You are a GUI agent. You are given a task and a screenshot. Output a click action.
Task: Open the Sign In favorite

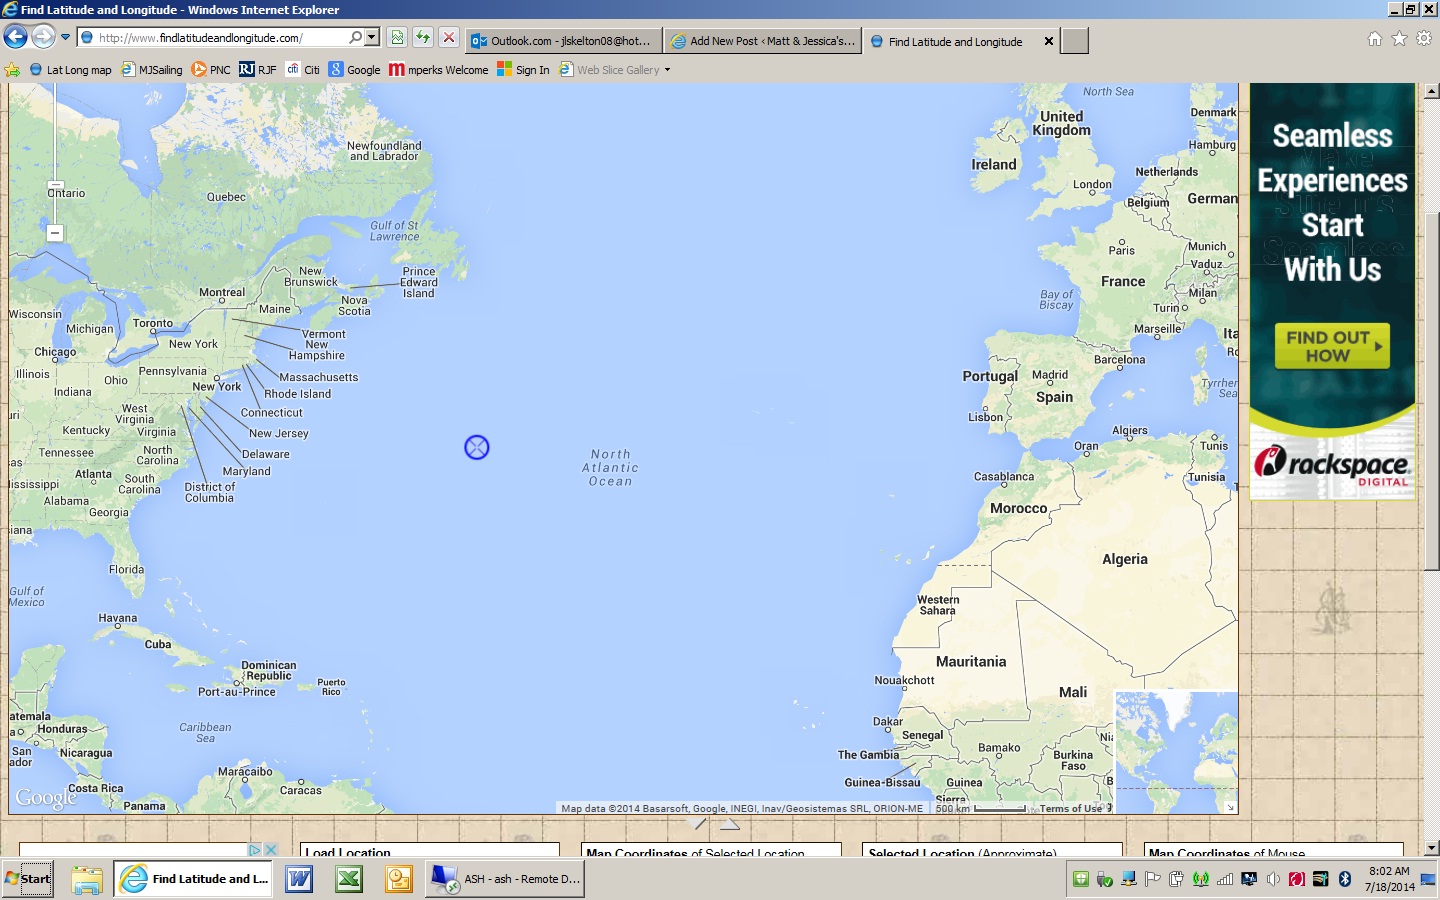click(x=524, y=70)
